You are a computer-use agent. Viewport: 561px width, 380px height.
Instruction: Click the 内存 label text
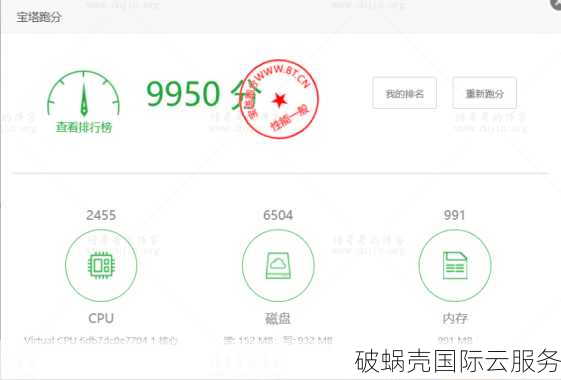click(455, 318)
